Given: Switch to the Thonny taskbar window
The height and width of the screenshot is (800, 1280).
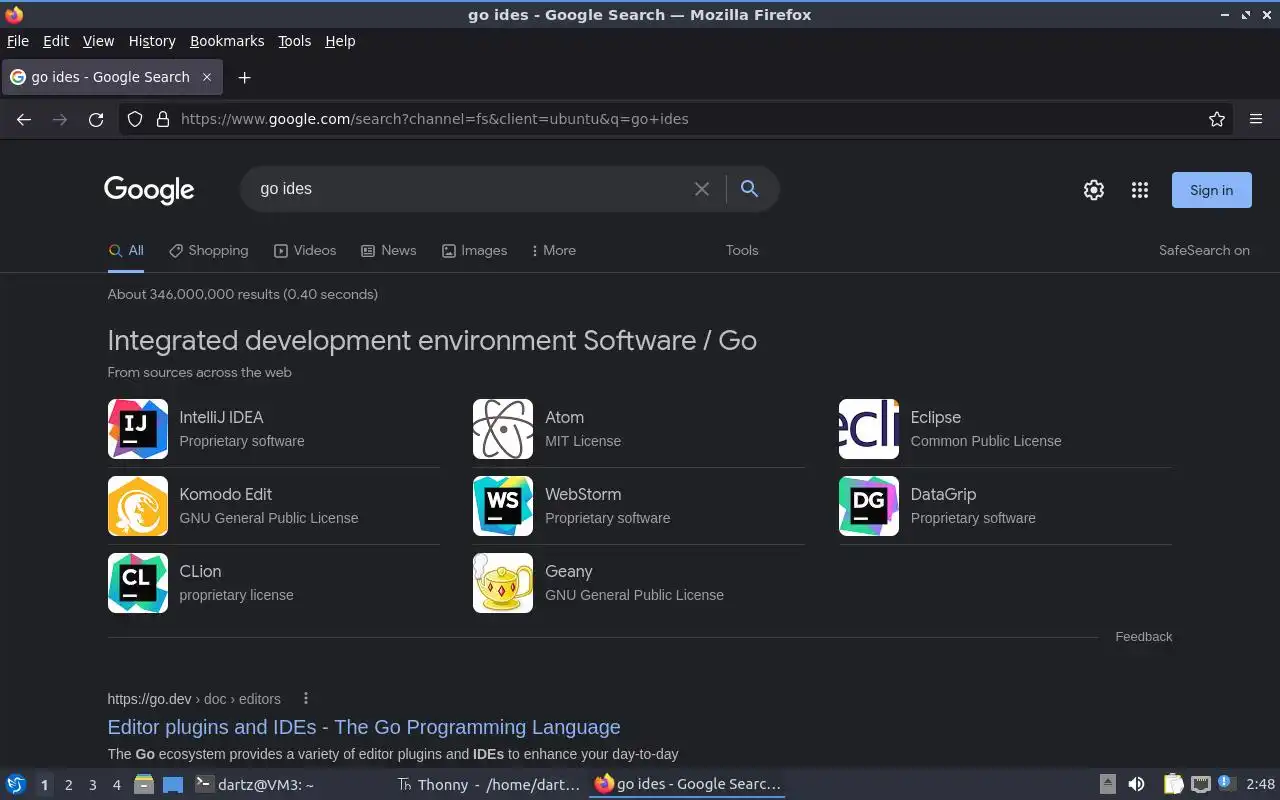Looking at the screenshot, I should tap(488, 785).
